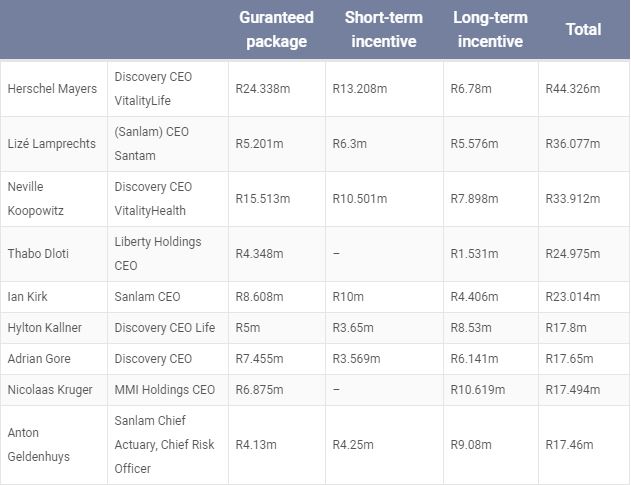Click the Guranteed package column header
Image resolution: width=631 pixels, height=485 pixels.
click(x=276, y=30)
